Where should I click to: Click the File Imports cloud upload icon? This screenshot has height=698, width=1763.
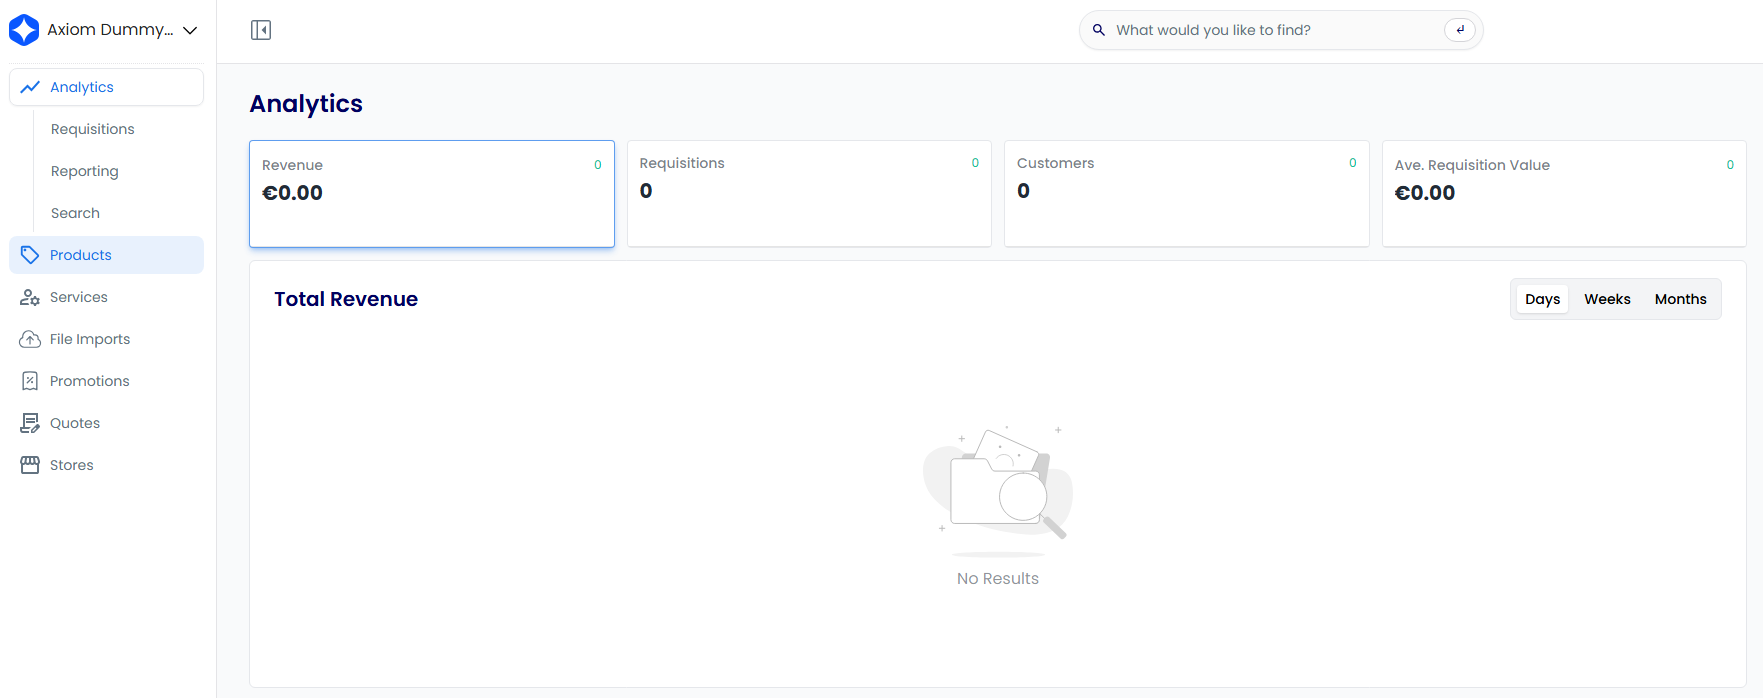pyautogui.click(x=30, y=339)
